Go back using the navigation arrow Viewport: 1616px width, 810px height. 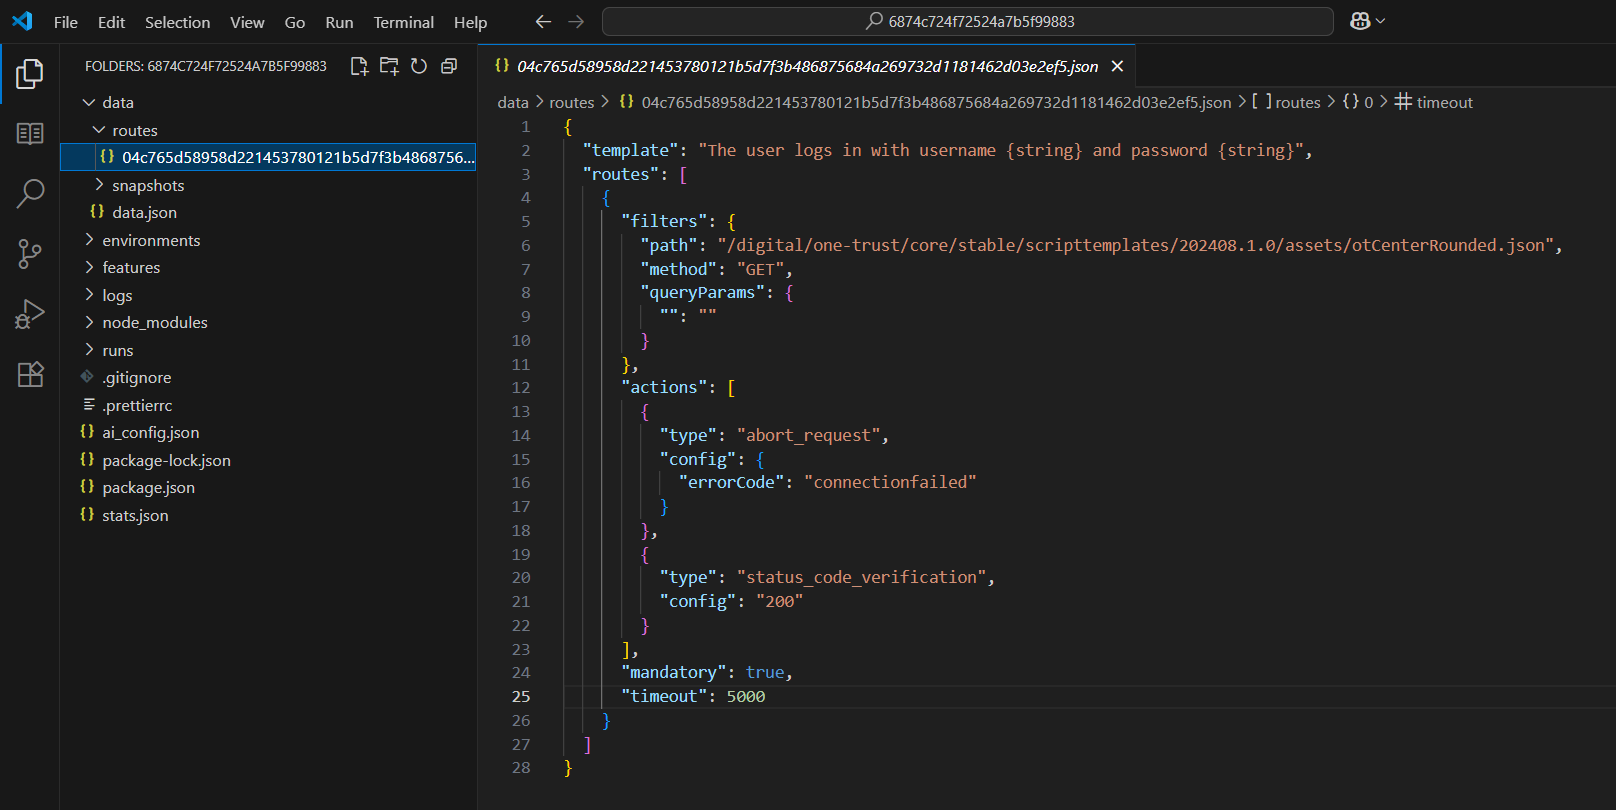tap(543, 21)
